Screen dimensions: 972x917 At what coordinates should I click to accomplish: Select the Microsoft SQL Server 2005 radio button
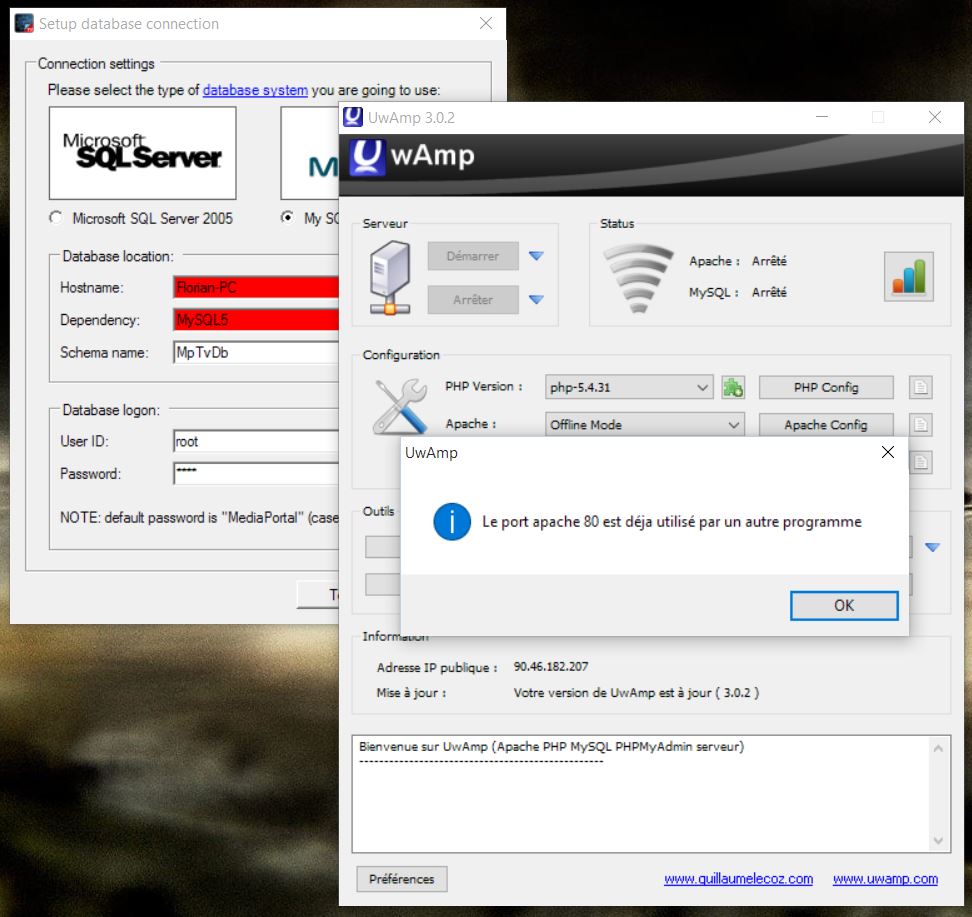[56, 218]
